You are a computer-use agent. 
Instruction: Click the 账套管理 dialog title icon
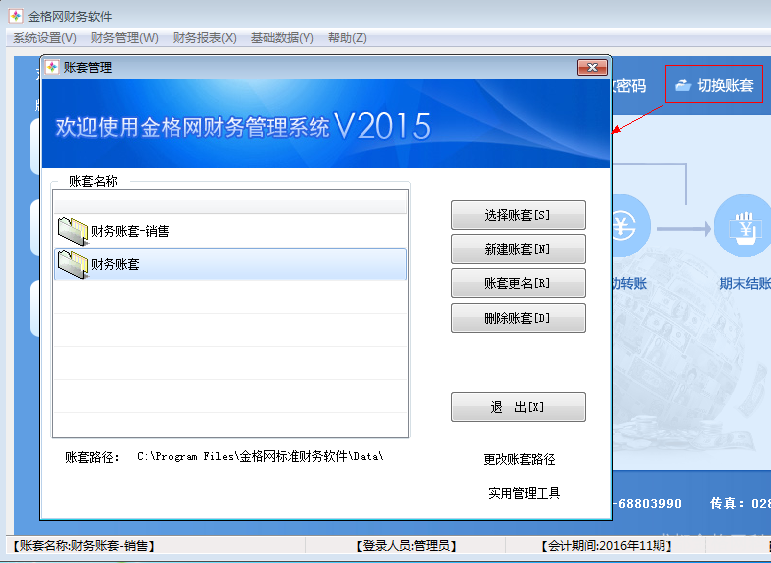tap(52, 68)
